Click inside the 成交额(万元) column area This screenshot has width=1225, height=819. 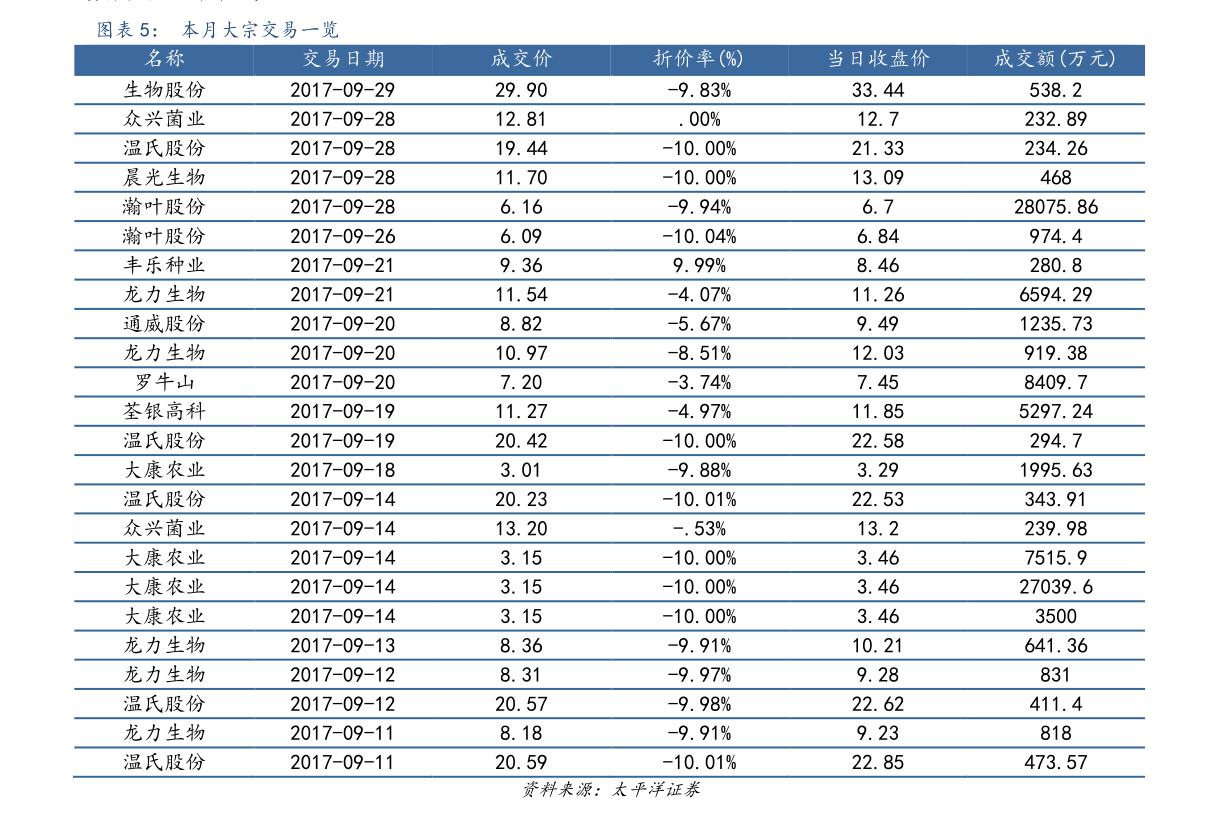[1055, 300]
